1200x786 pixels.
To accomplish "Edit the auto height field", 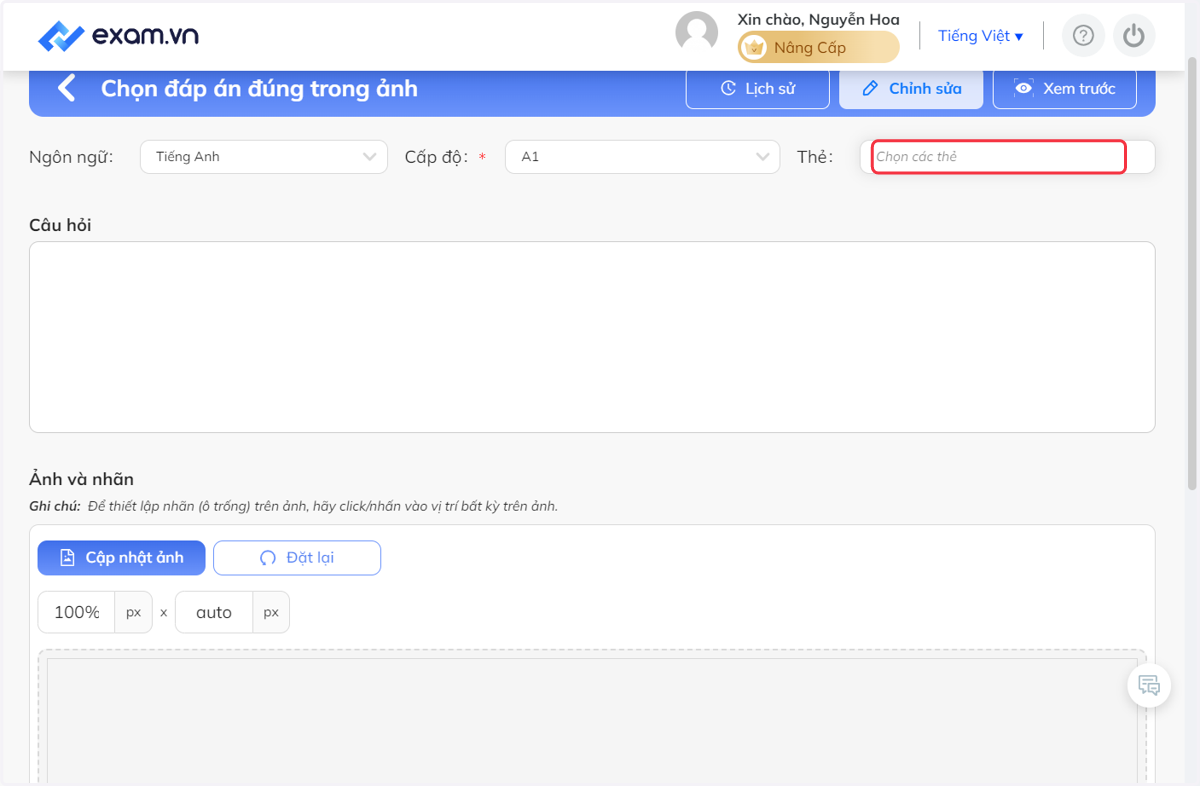I will click(214, 612).
